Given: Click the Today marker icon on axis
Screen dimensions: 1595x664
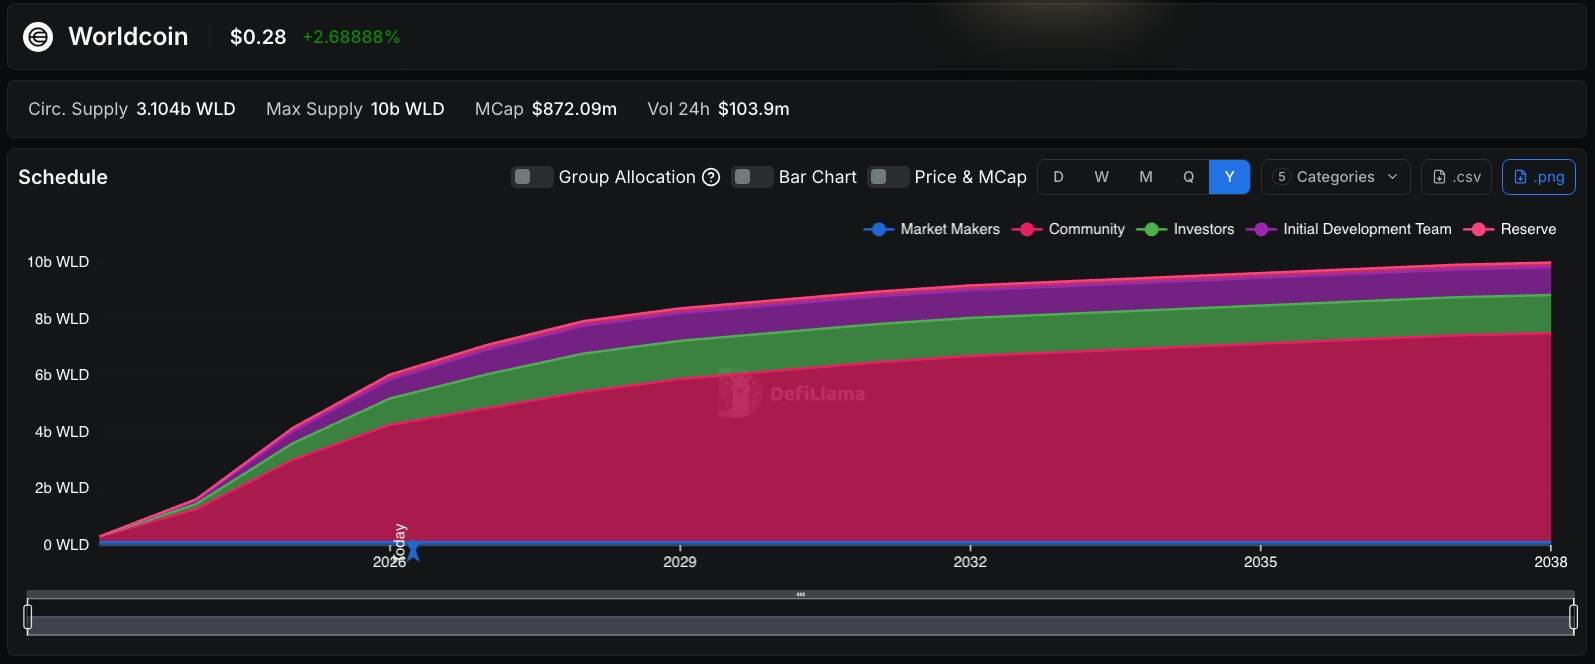Looking at the screenshot, I should (413, 551).
